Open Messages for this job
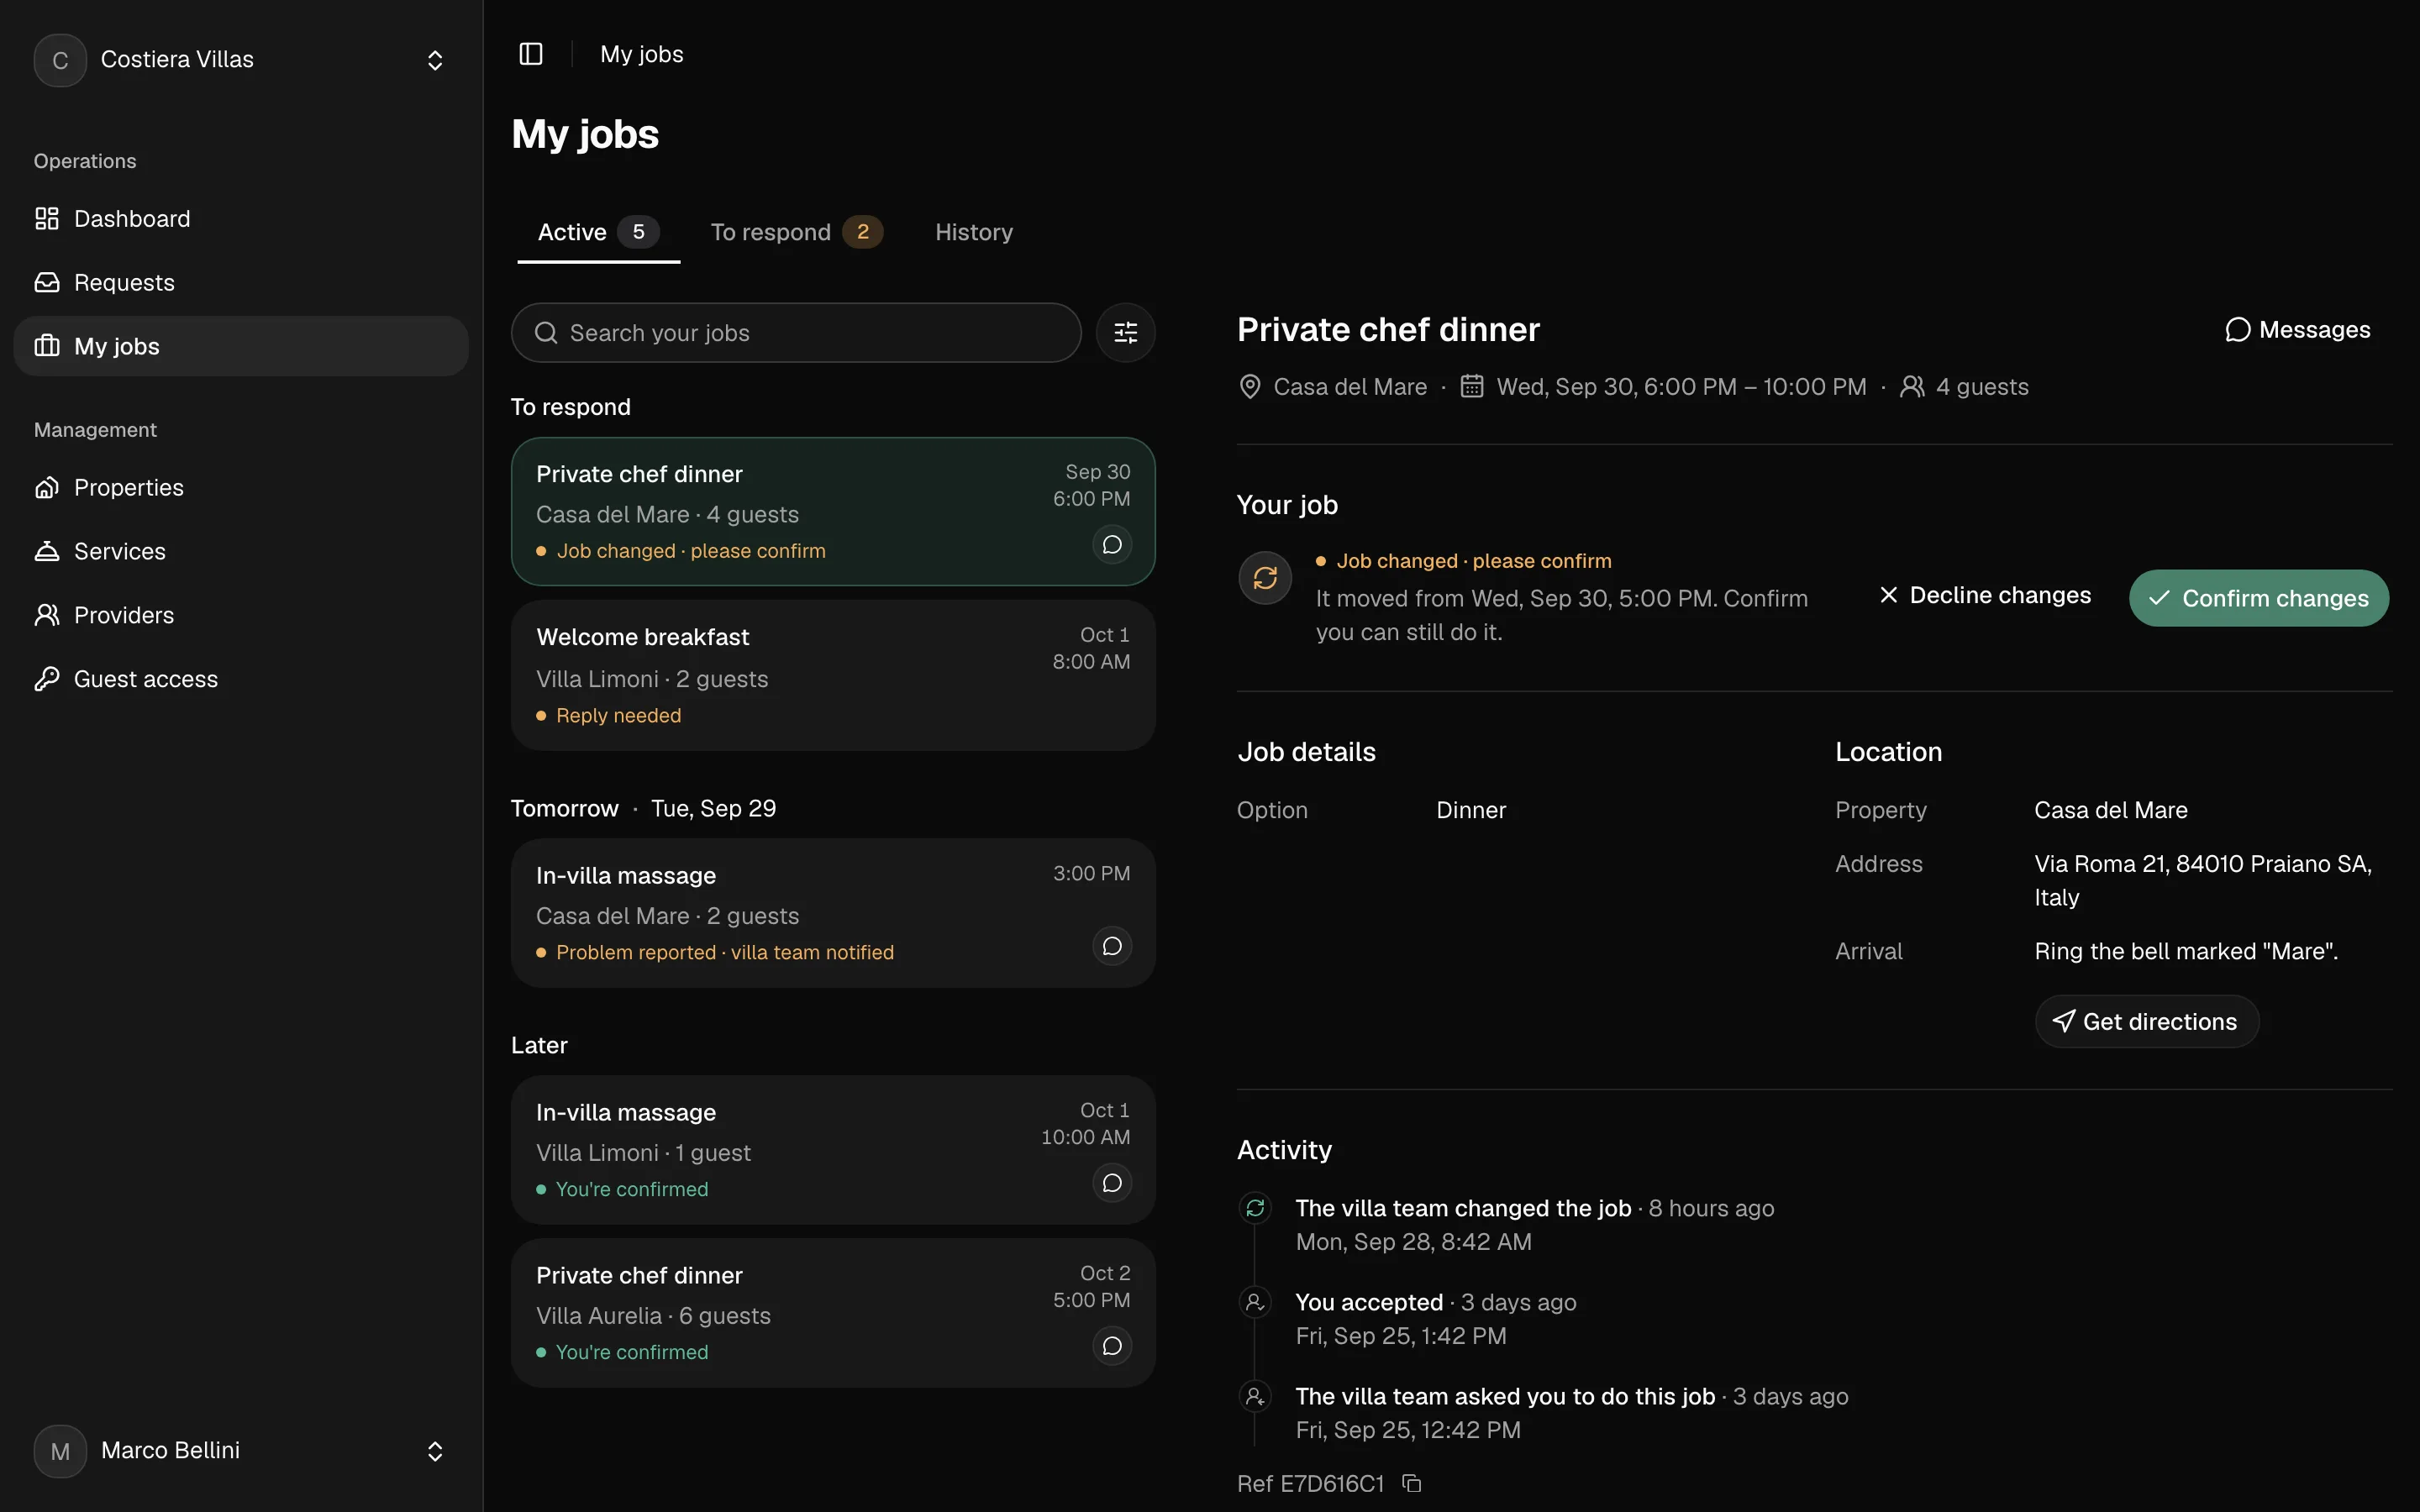This screenshot has width=2420, height=1512. coord(2298,330)
